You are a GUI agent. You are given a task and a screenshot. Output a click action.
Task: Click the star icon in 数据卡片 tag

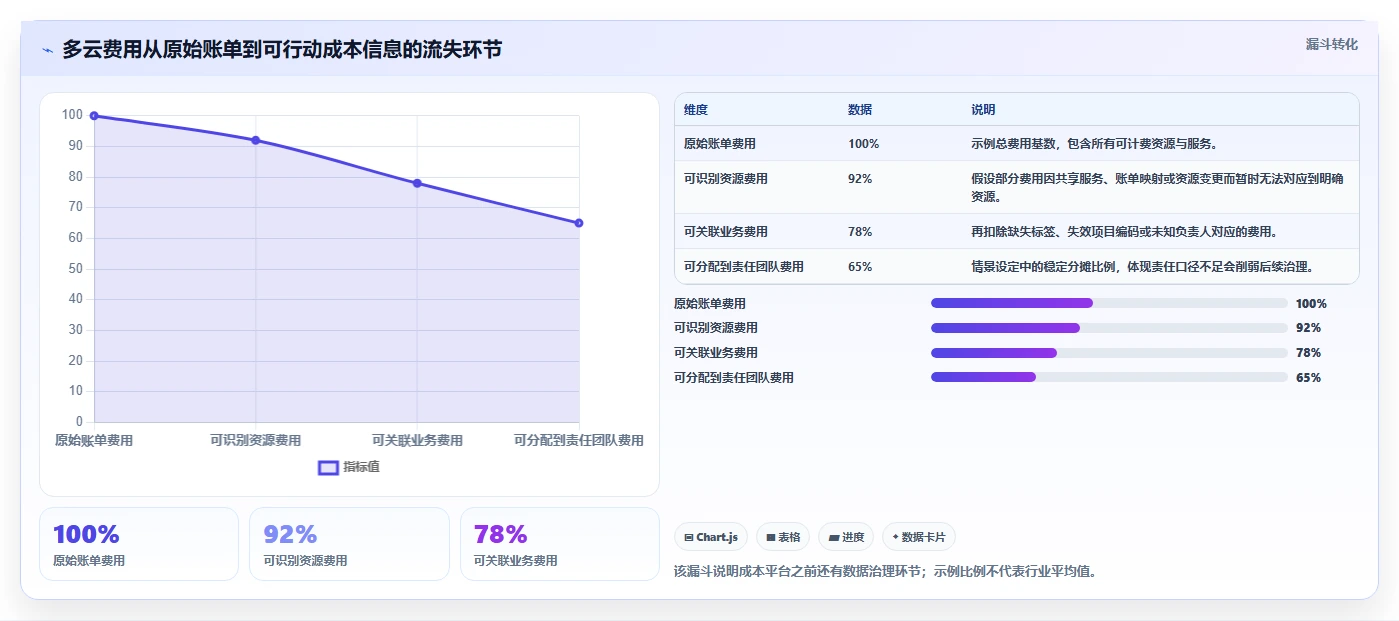pos(895,537)
